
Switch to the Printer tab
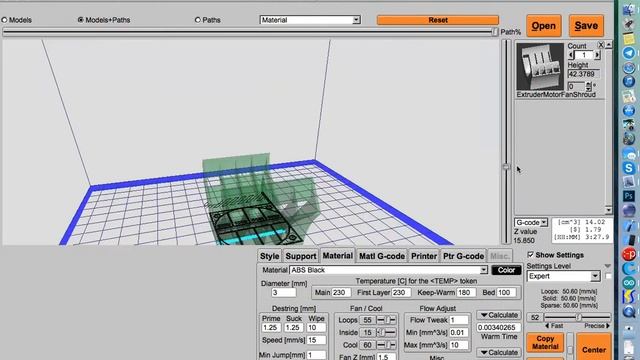pos(424,256)
